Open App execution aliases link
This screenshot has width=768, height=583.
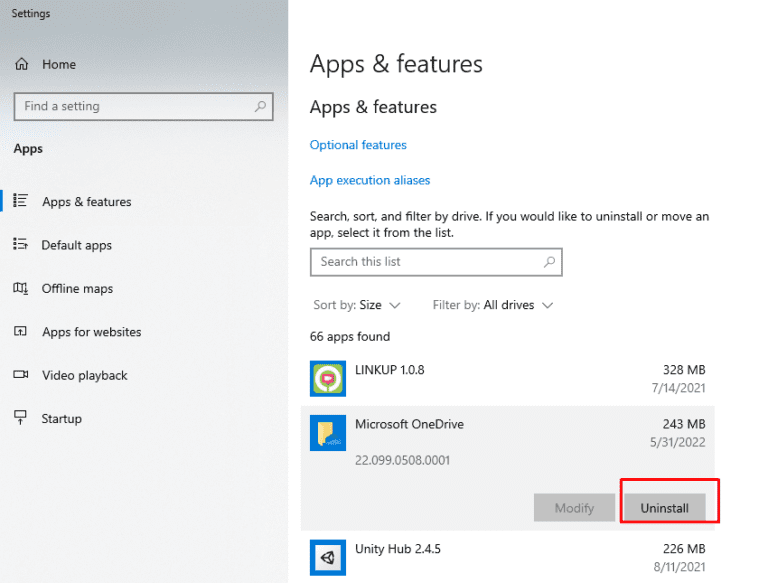[x=370, y=180]
